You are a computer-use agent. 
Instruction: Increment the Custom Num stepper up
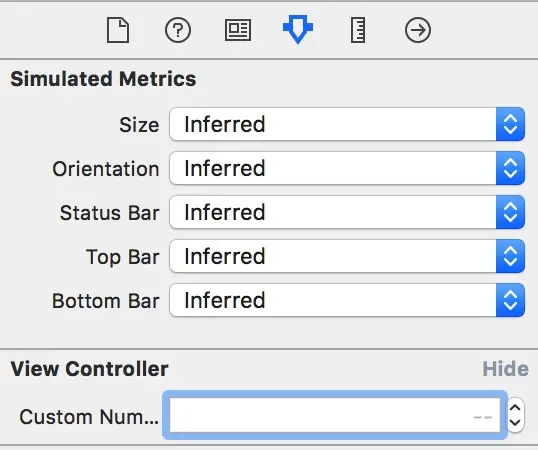(x=515, y=408)
